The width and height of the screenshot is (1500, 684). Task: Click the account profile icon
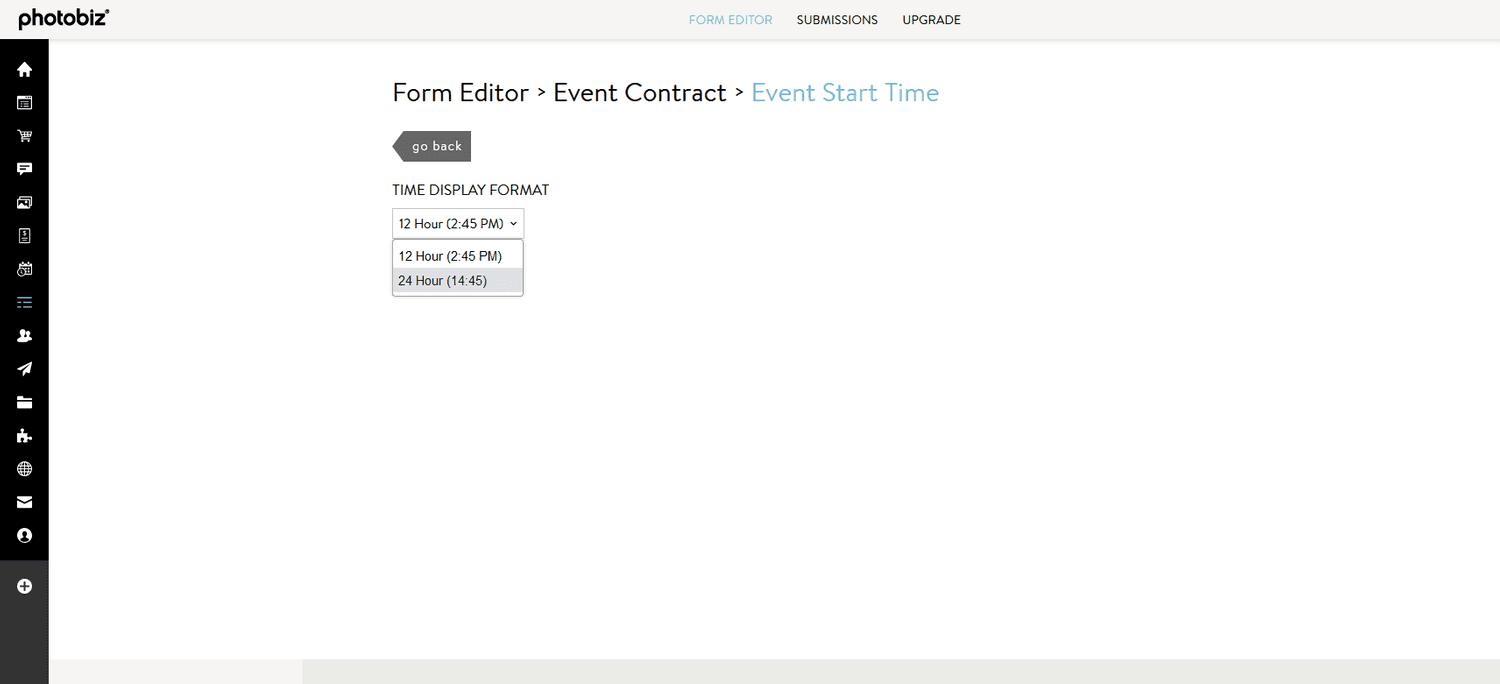click(x=24, y=535)
